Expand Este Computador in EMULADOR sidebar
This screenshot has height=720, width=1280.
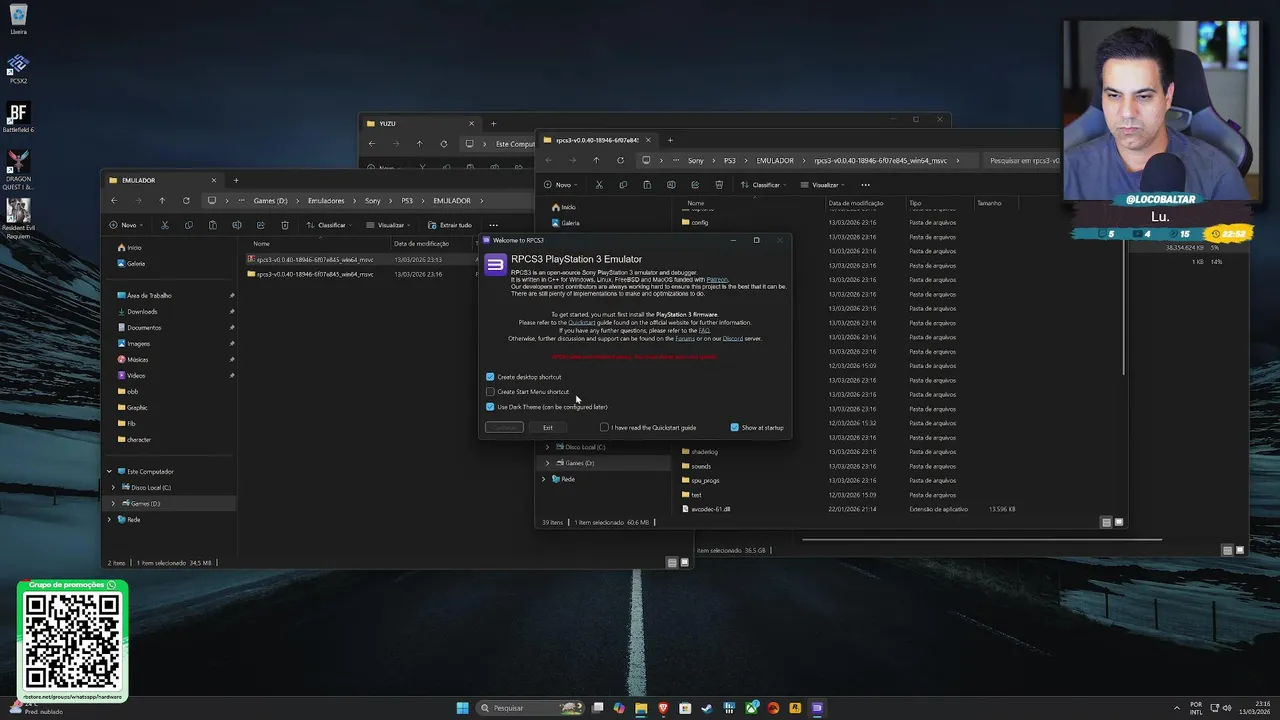click(109, 472)
